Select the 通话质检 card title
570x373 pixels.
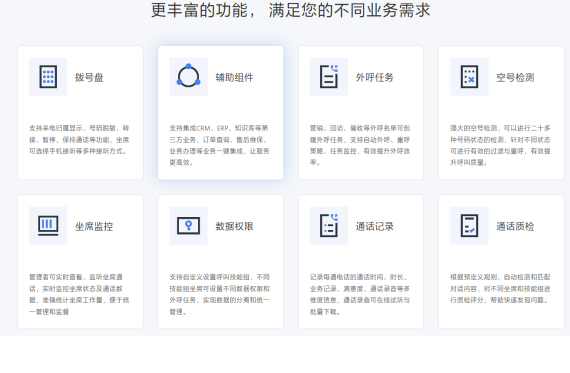tap(515, 226)
